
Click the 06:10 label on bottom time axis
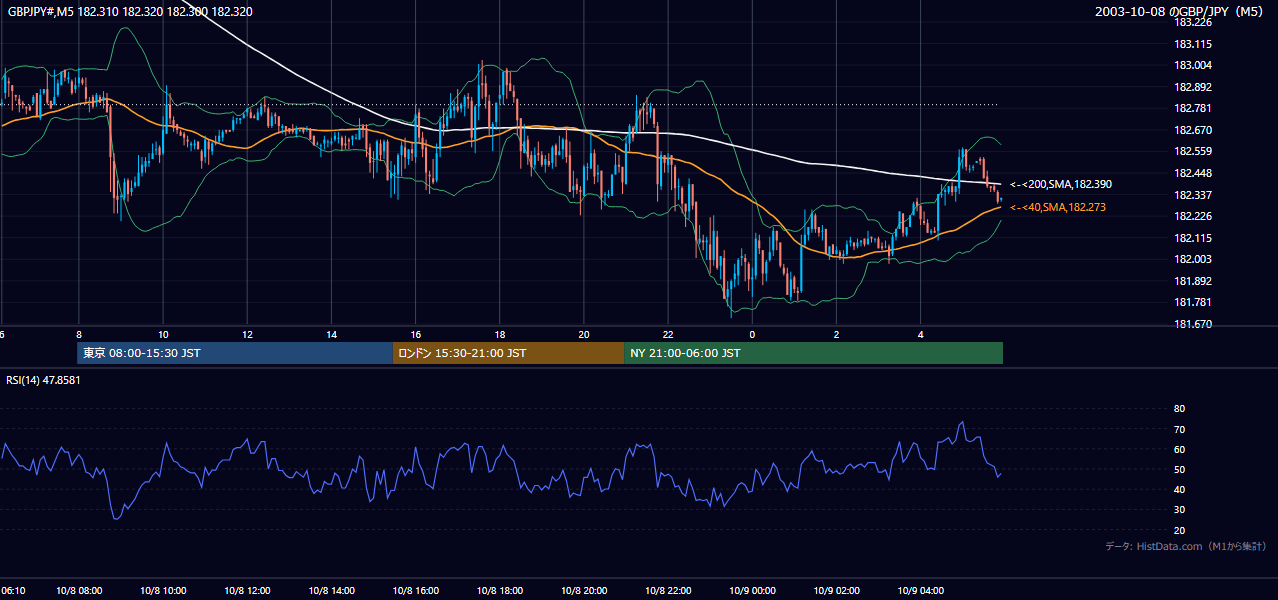(x=13, y=591)
